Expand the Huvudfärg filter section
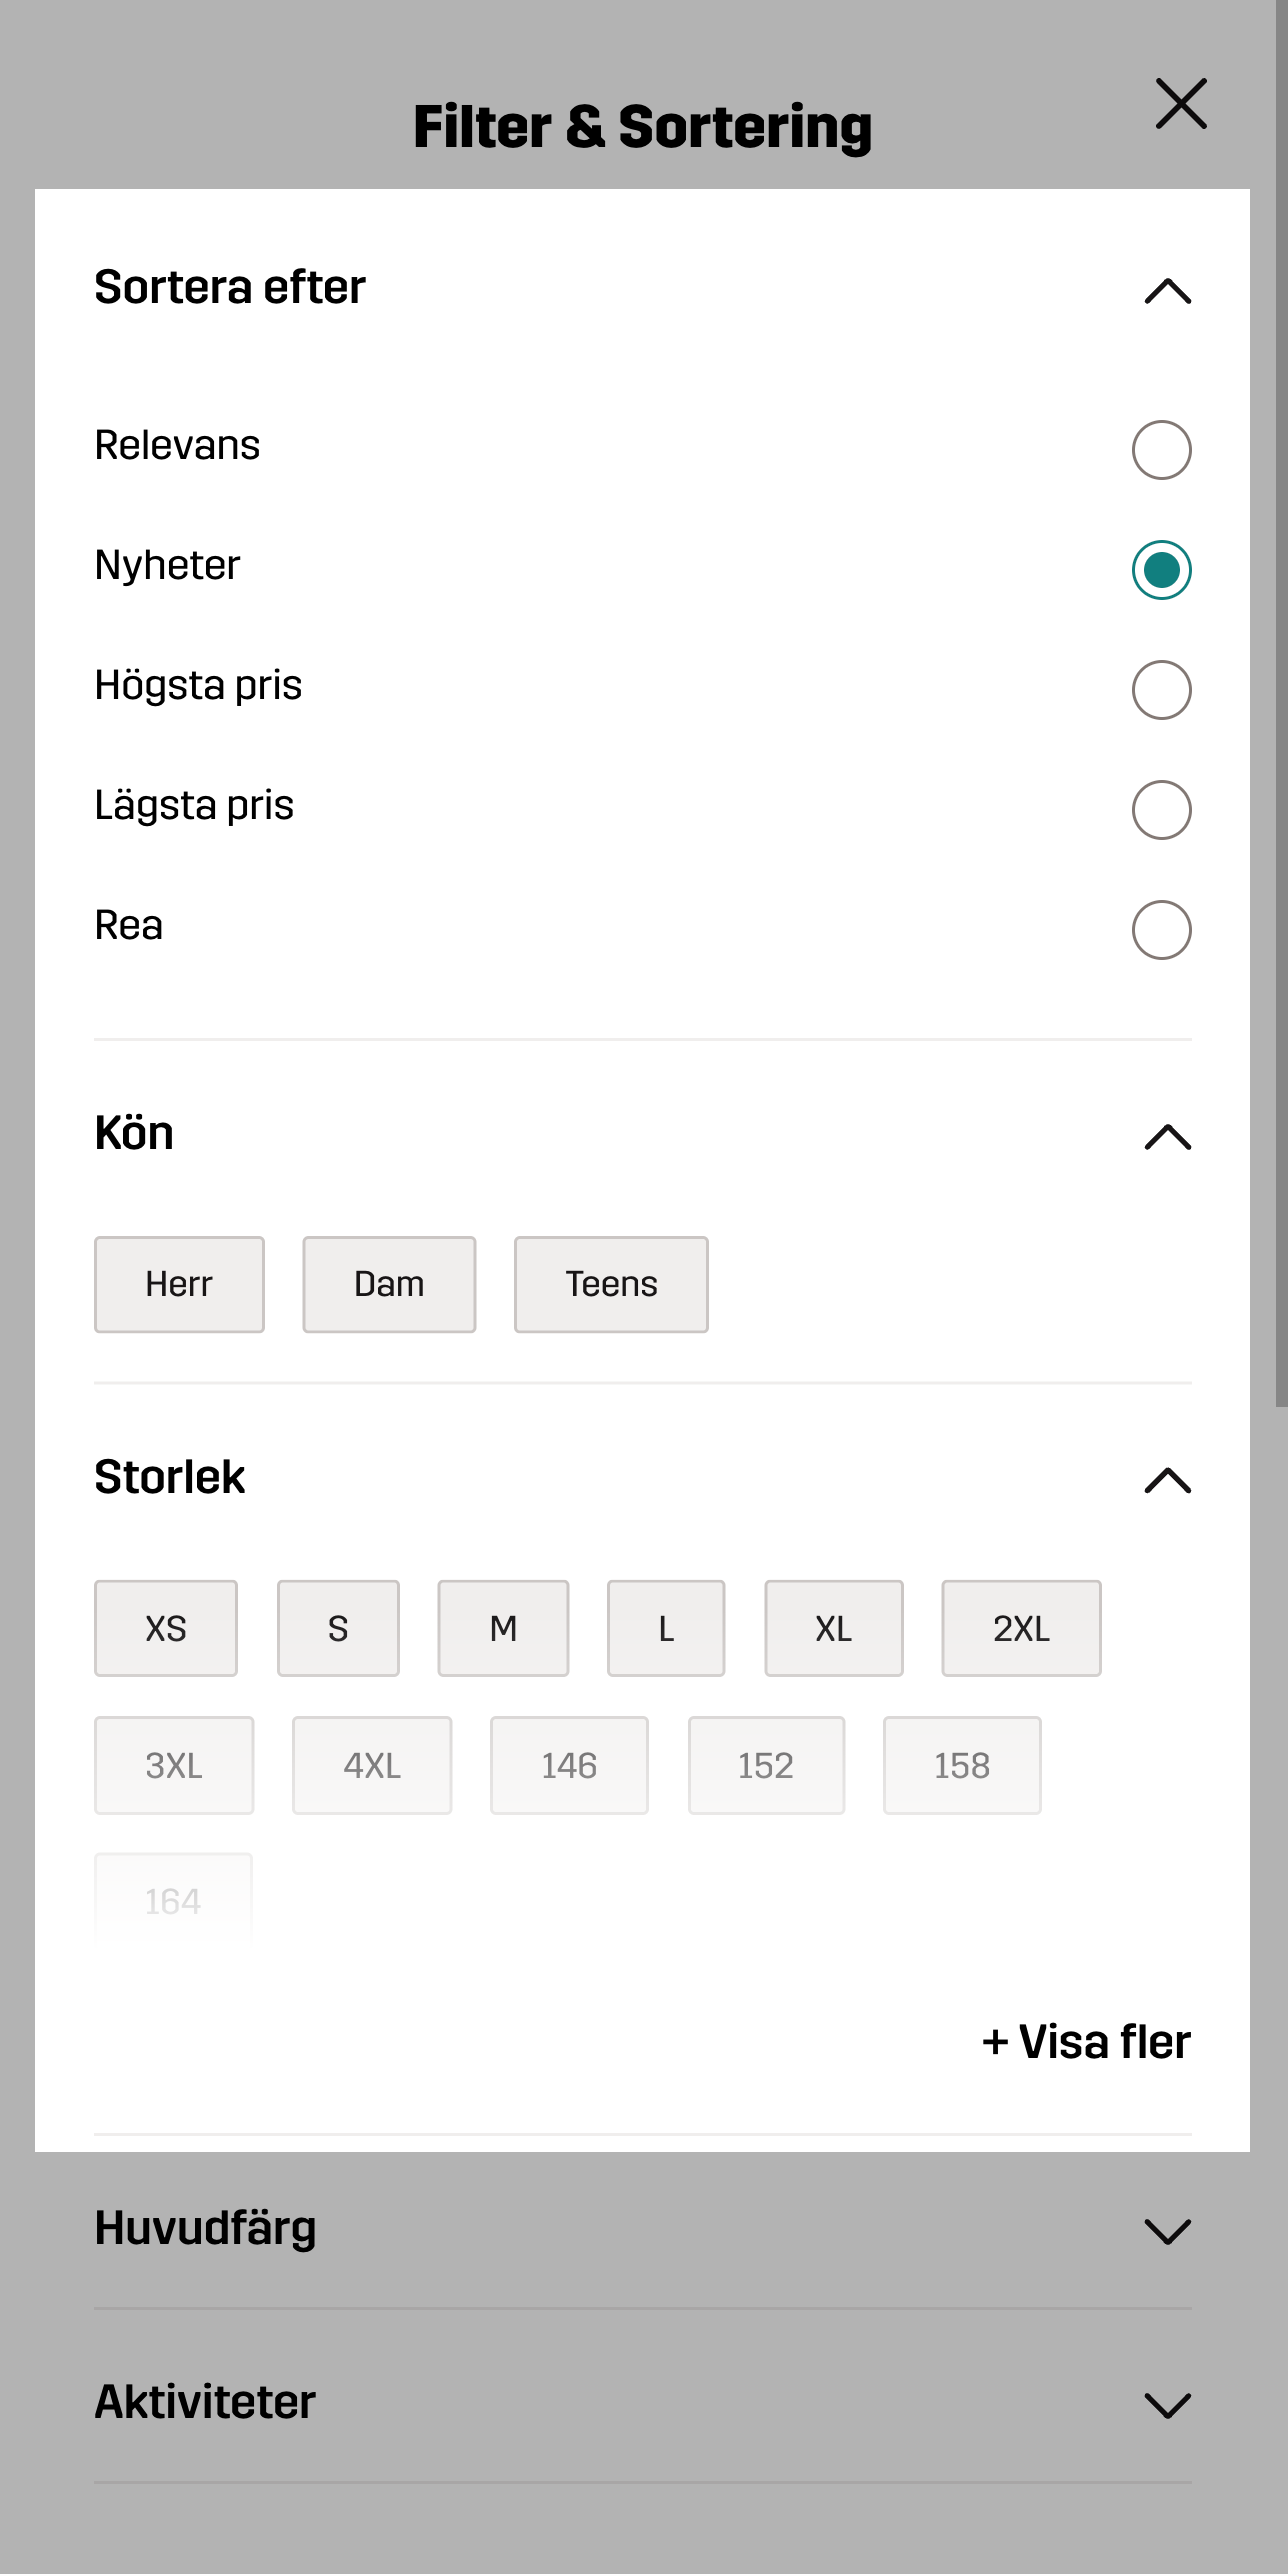 click(1167, 2231)
